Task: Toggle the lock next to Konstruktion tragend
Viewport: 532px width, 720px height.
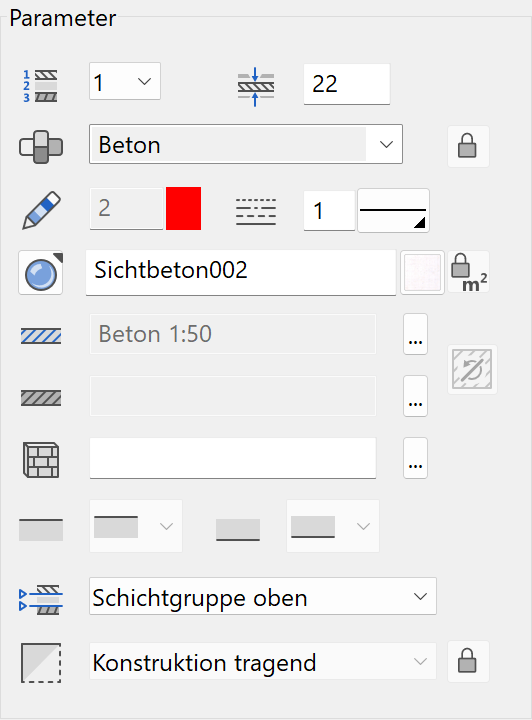Action: click(468, 661)
